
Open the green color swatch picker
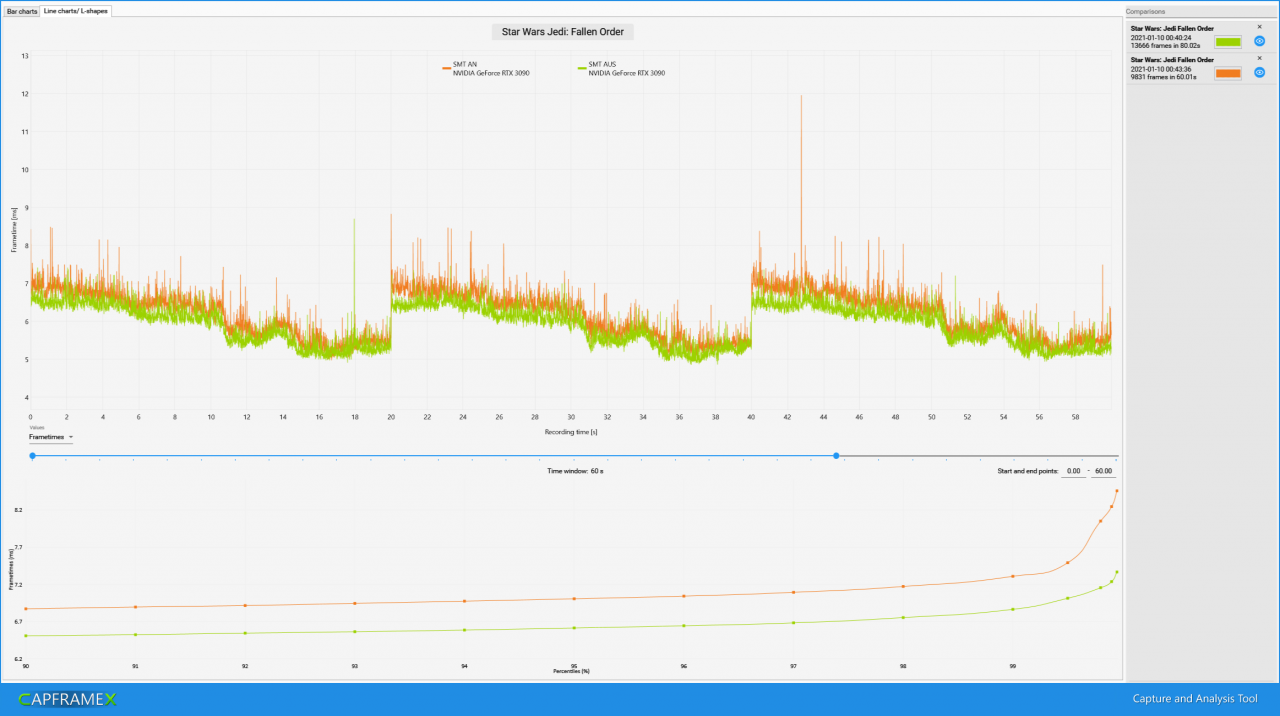coord(1228,42)
